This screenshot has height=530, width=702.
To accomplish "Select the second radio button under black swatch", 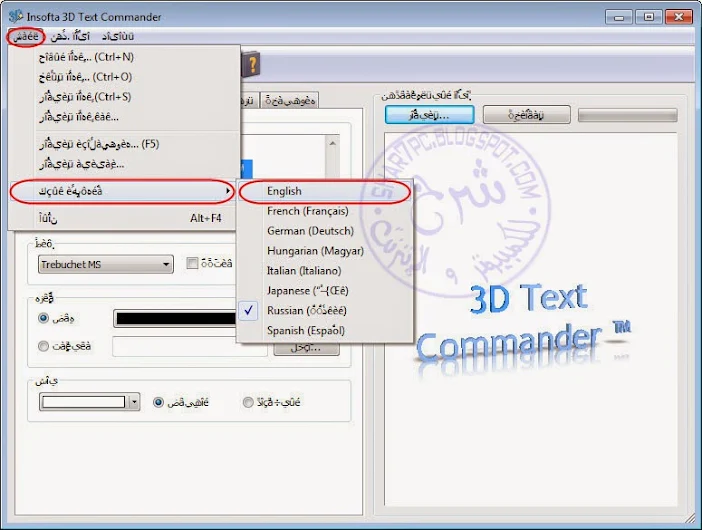I will (x=43, y=346).
